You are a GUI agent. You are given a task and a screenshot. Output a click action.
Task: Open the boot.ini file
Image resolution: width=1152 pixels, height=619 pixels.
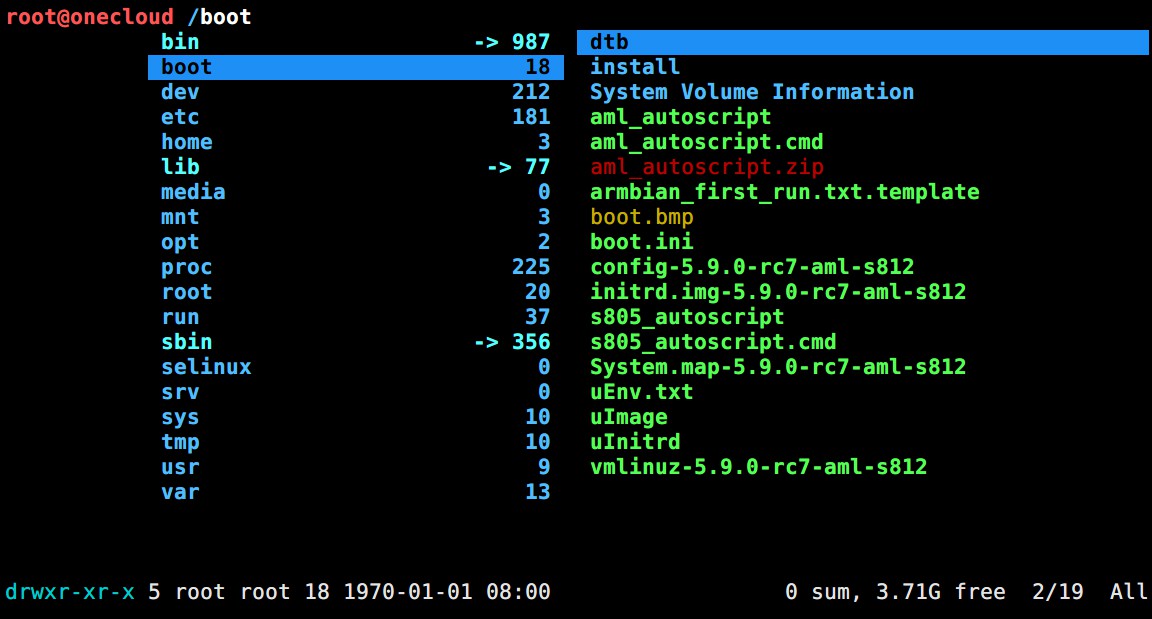tap(641, 242)
